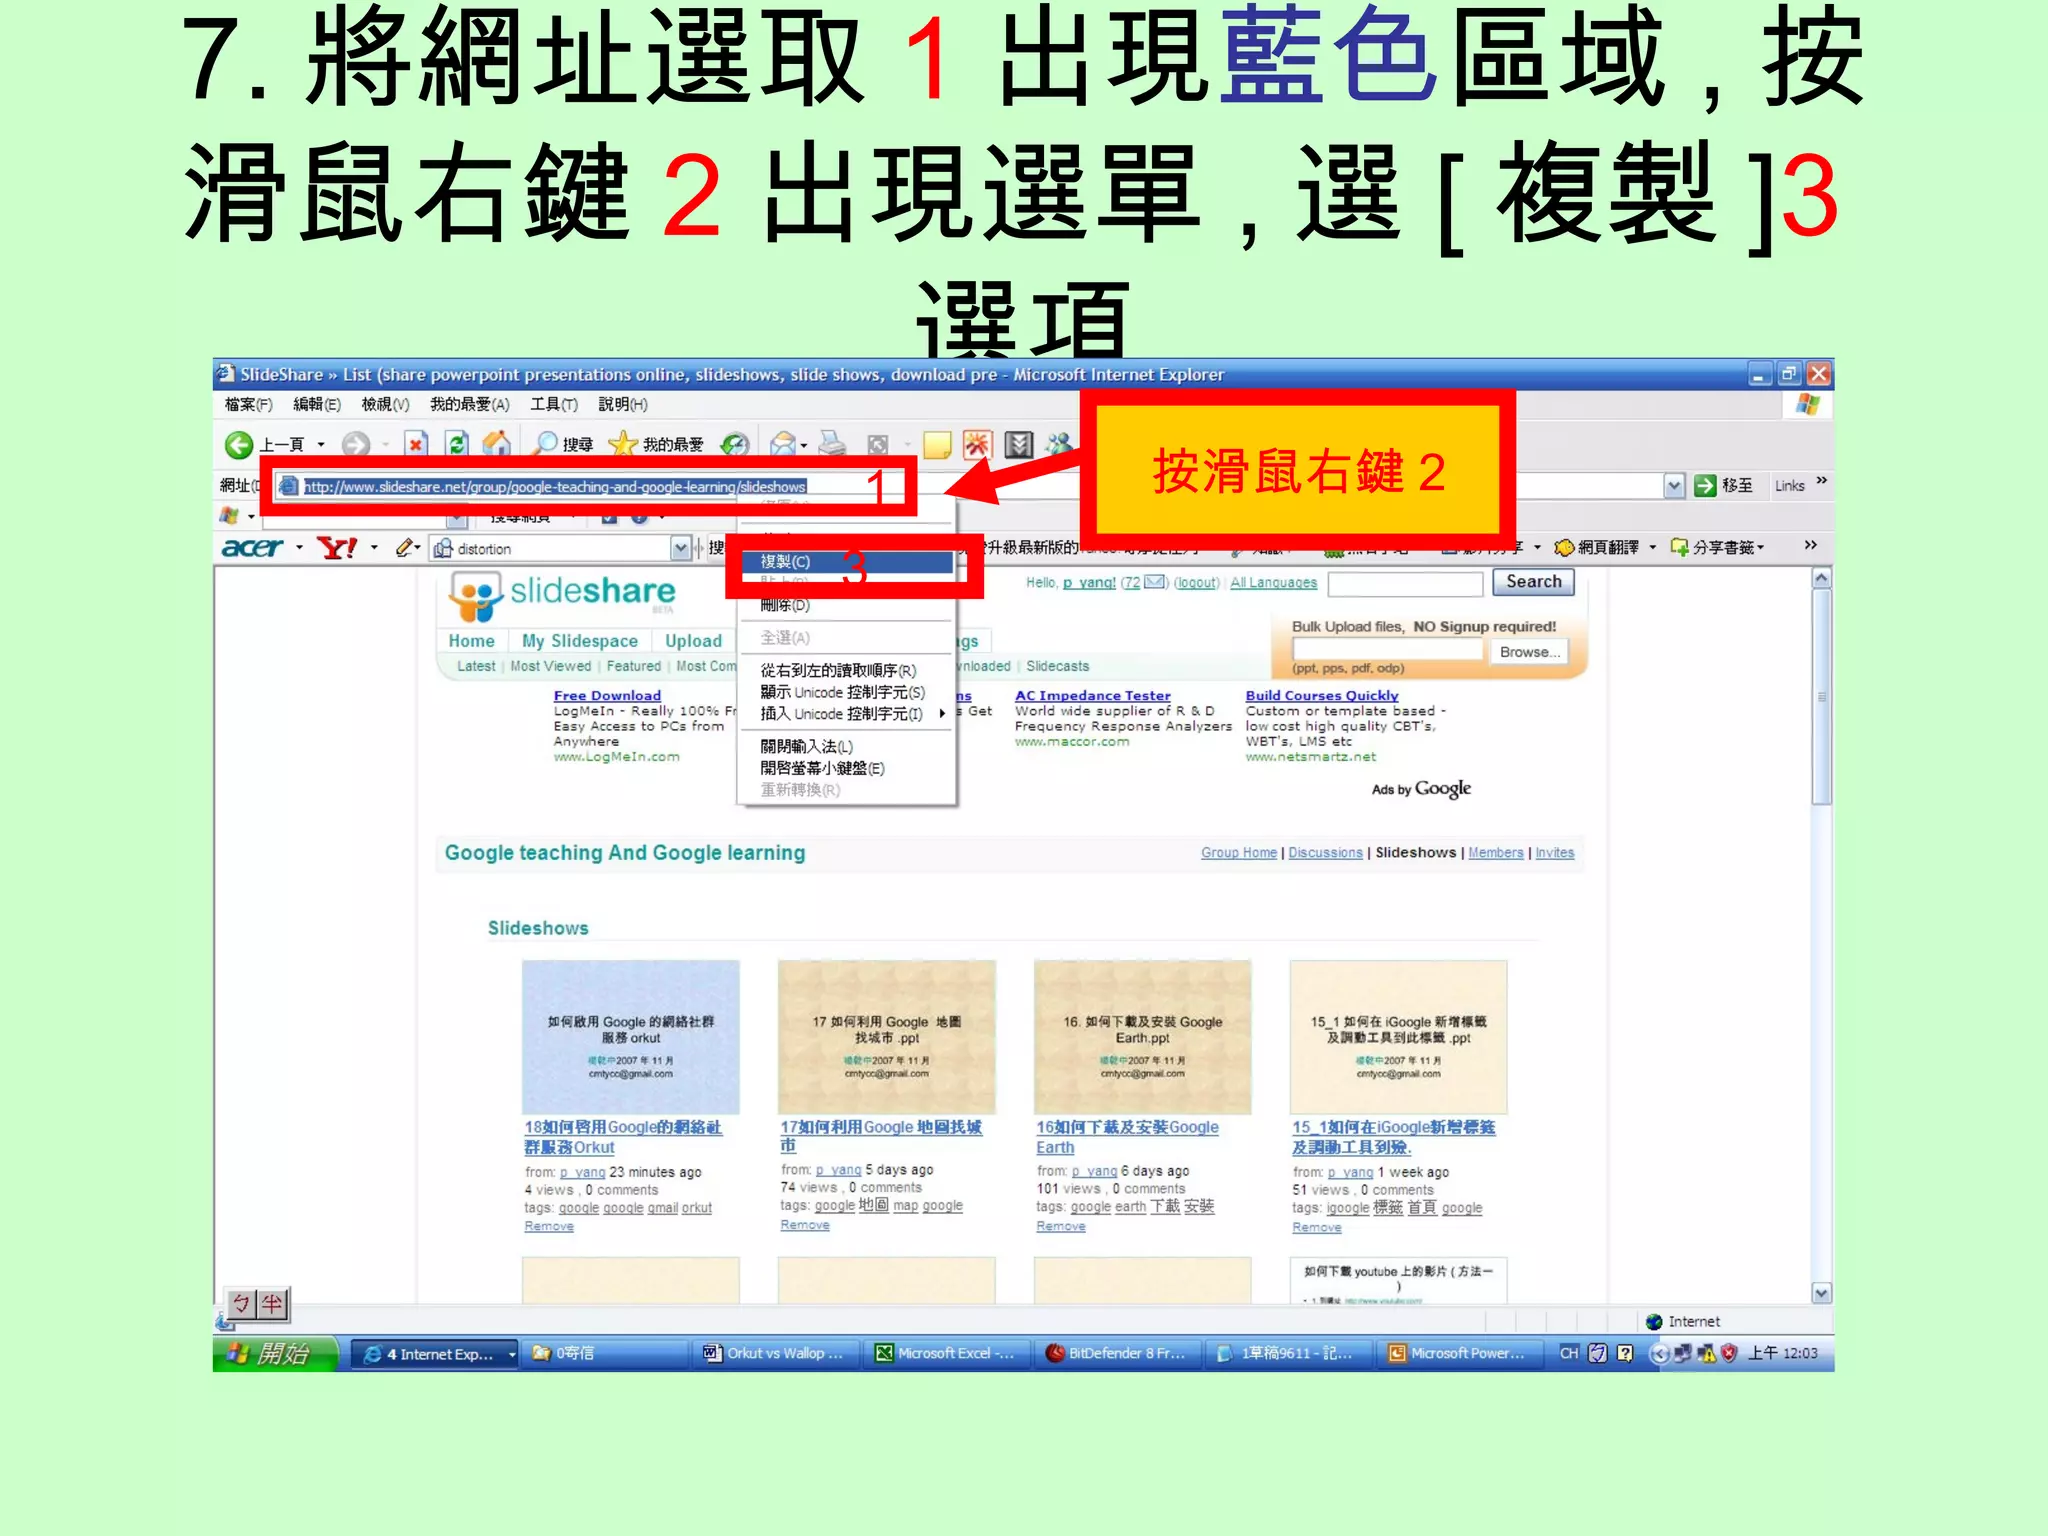Go to homepage with the Home icon

pos(497,444)
